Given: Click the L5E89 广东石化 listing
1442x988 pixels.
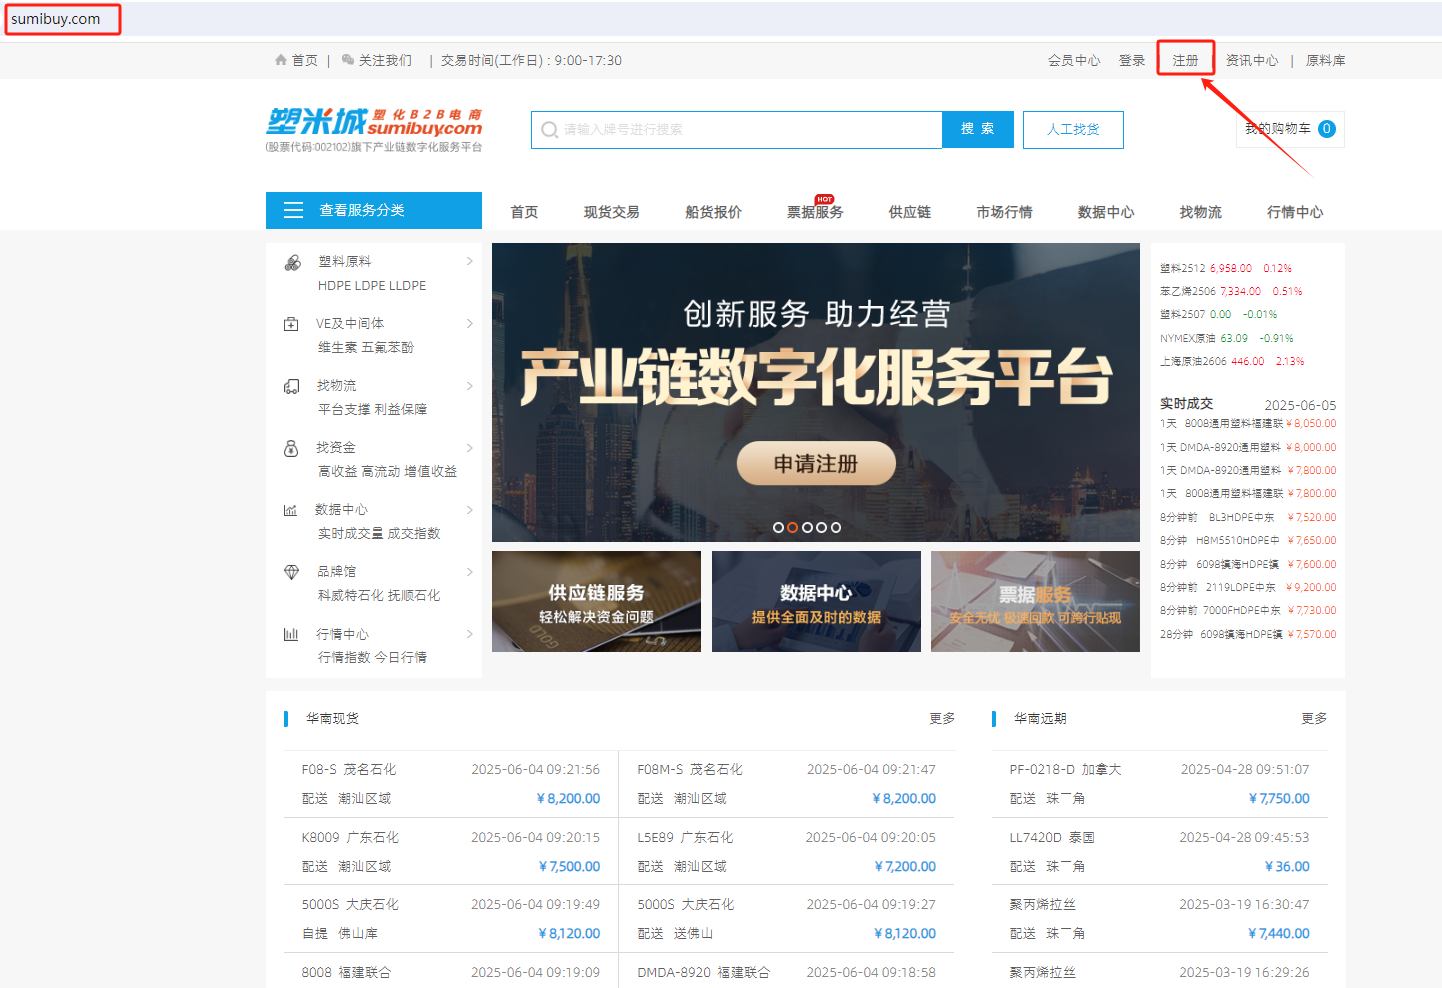Looking at the screenshot, I should 787,852.
